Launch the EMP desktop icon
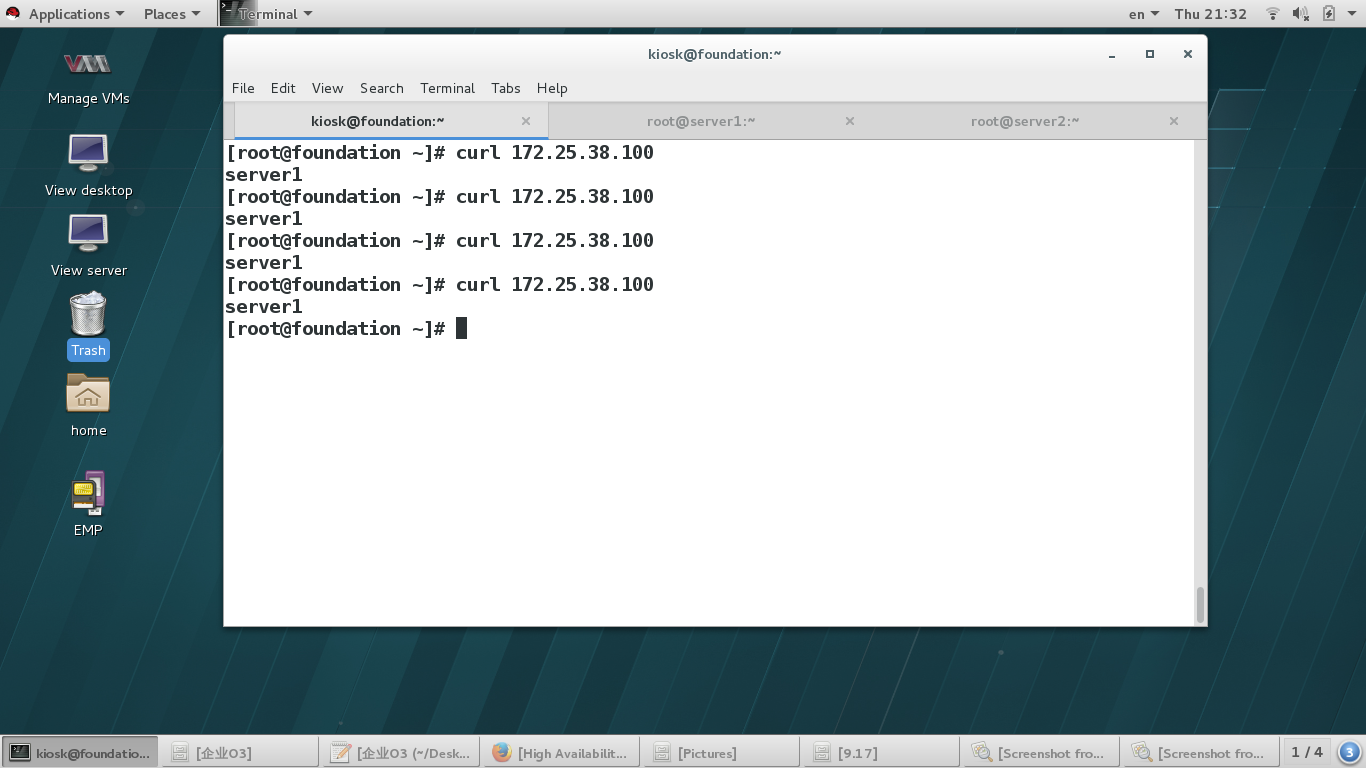The image size is (1366, 768). [x=88, y=503]
